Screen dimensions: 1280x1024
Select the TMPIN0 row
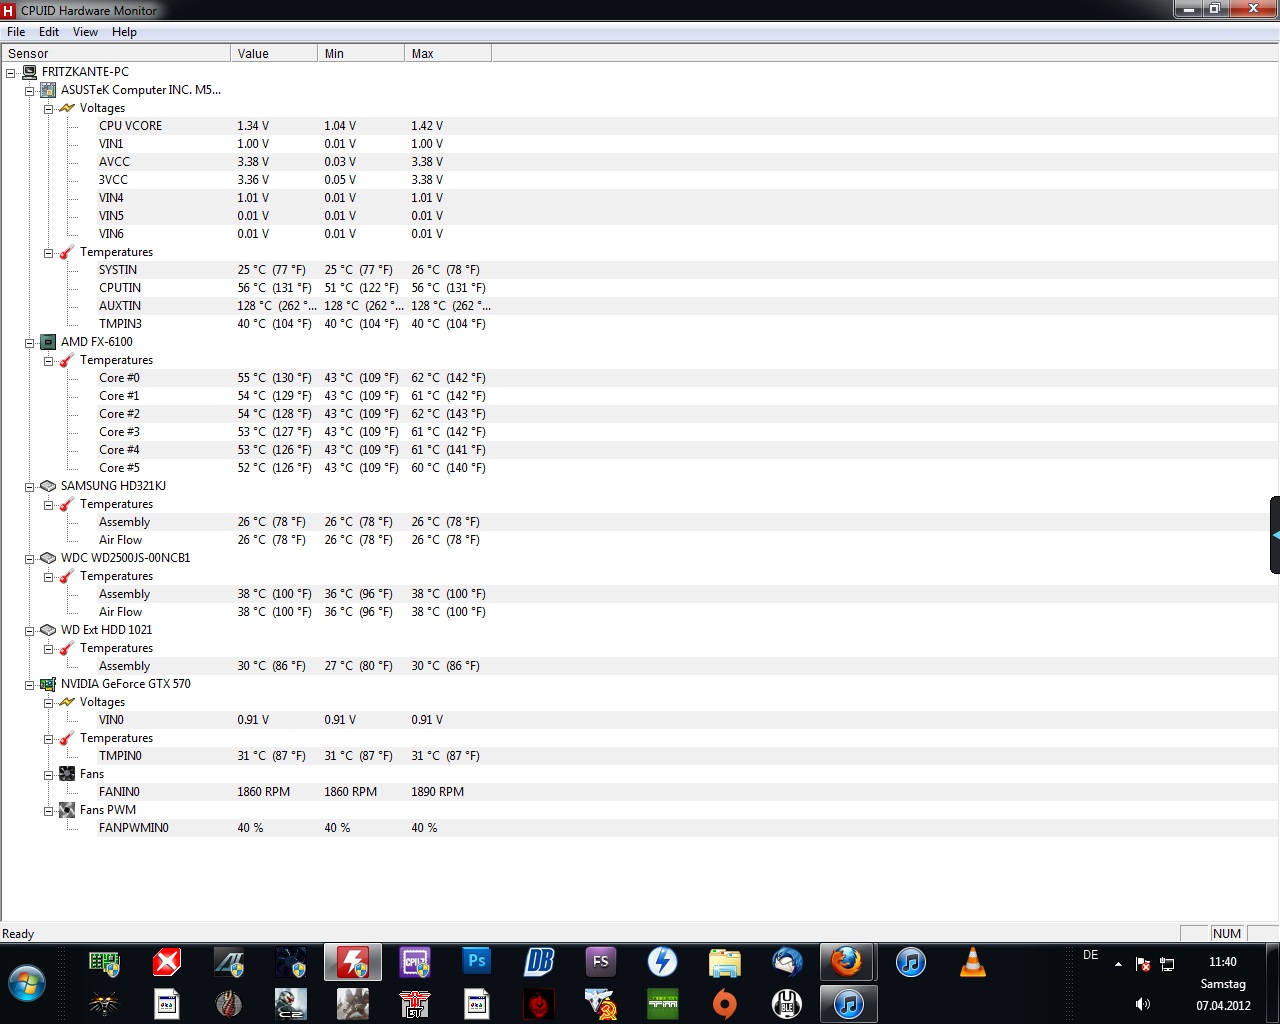click(640, 756)
